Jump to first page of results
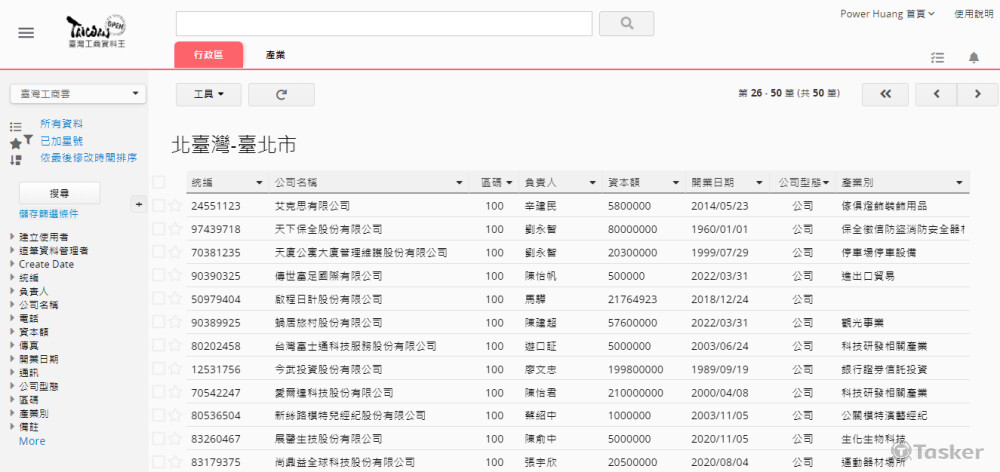This screenshot has width=1000, height=472. 885,94
